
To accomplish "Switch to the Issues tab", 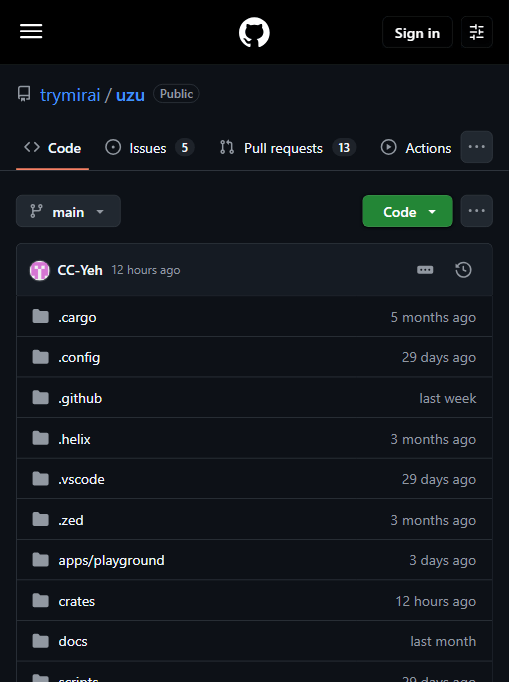I will coord(150,148).
